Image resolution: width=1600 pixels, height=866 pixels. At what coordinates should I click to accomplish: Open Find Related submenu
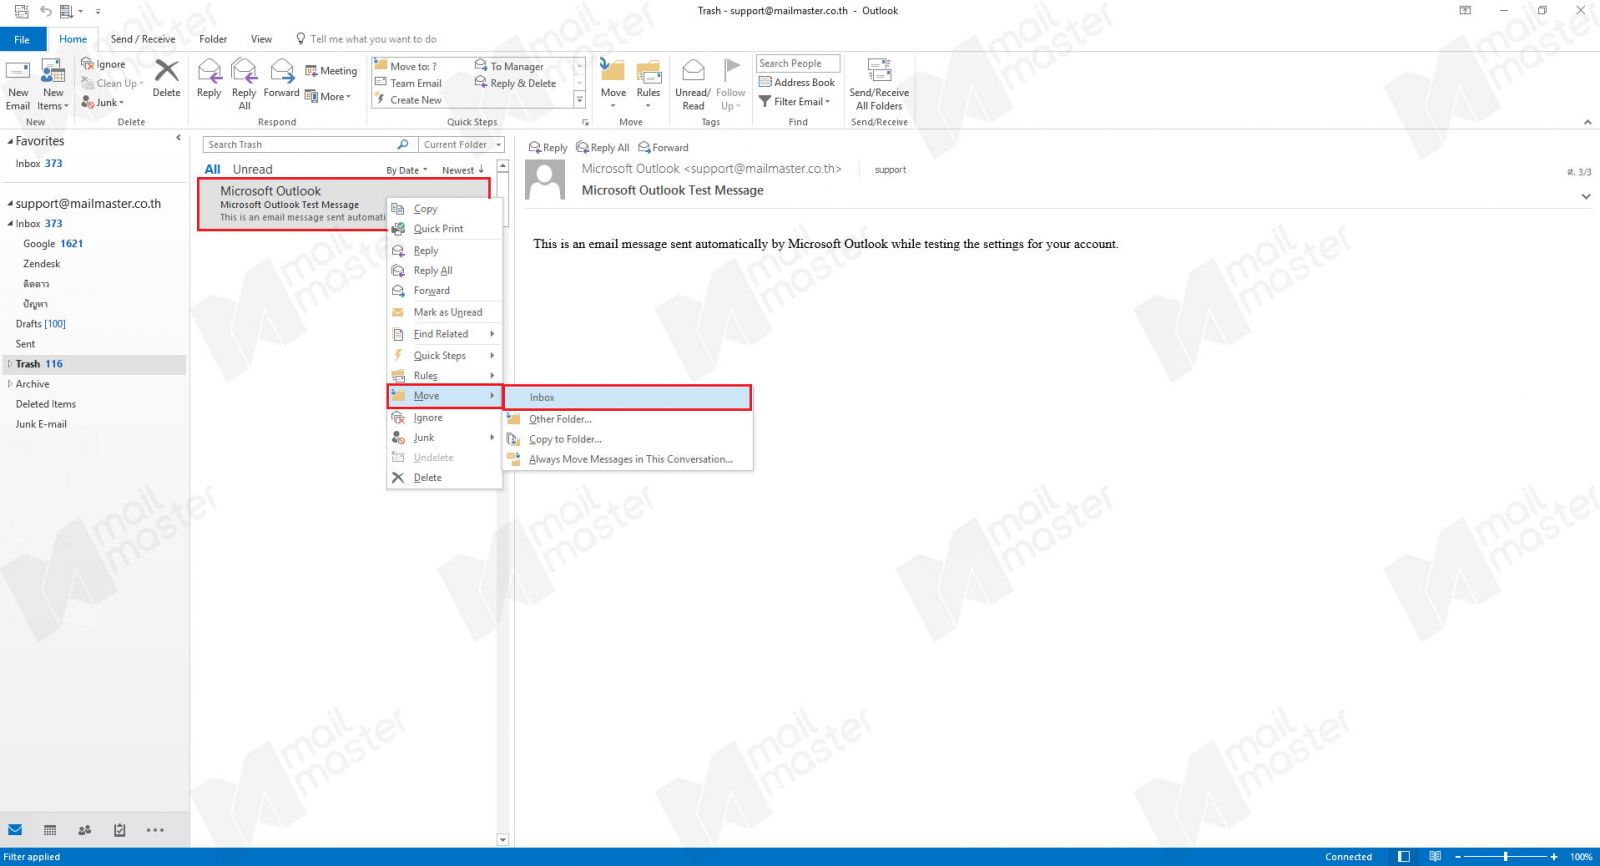point(444,334)
